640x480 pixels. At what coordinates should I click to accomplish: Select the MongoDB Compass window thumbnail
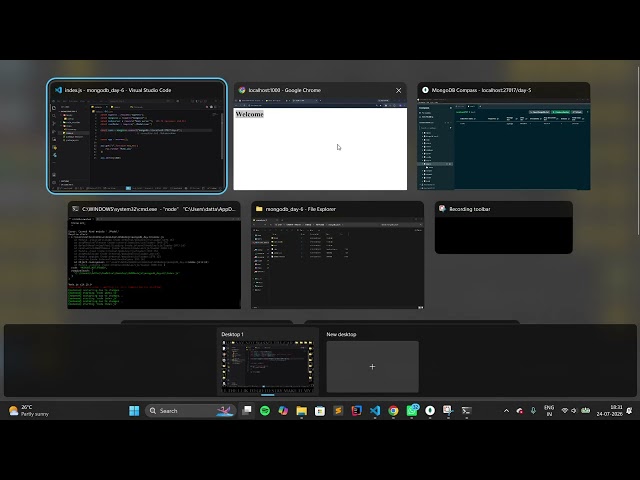[x=504, y=136]
